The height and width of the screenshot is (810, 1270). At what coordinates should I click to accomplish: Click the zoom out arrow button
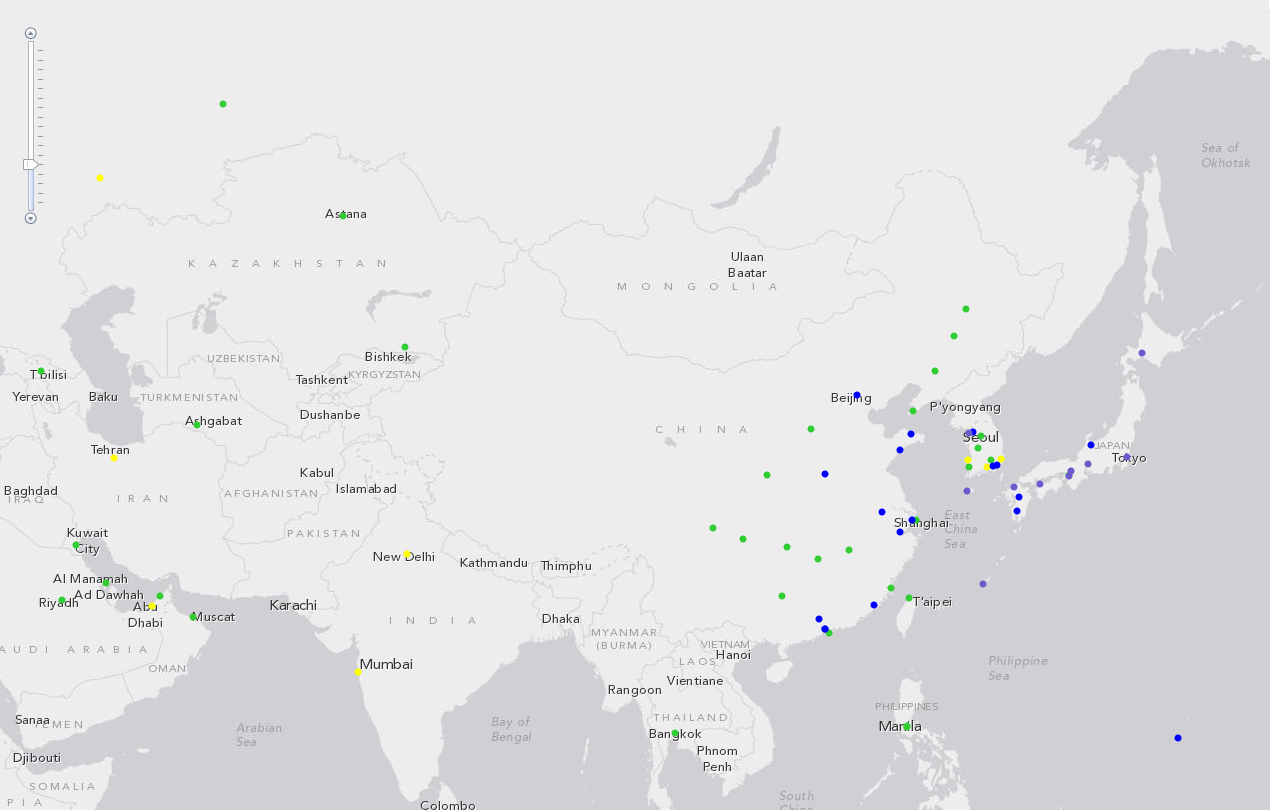click(31, 218)
